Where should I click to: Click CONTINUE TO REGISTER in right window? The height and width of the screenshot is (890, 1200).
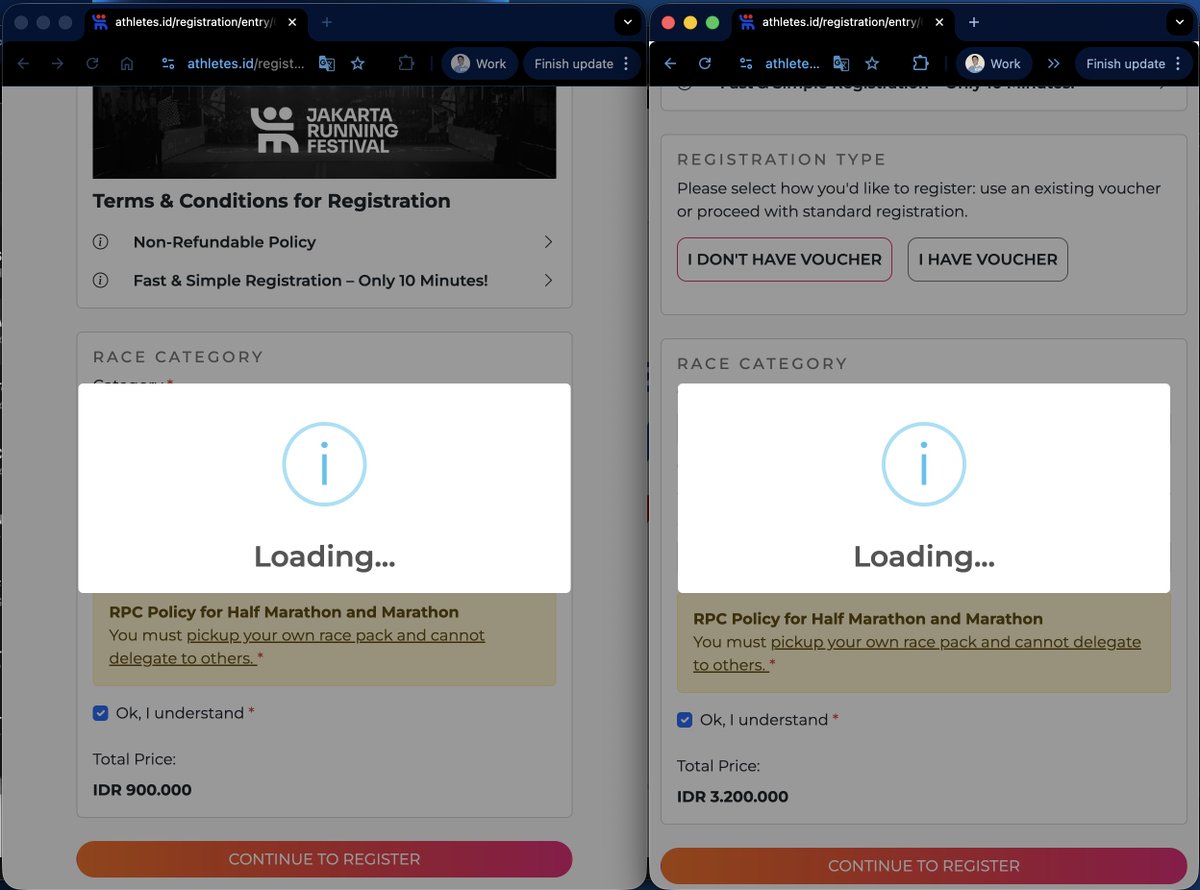924,866
